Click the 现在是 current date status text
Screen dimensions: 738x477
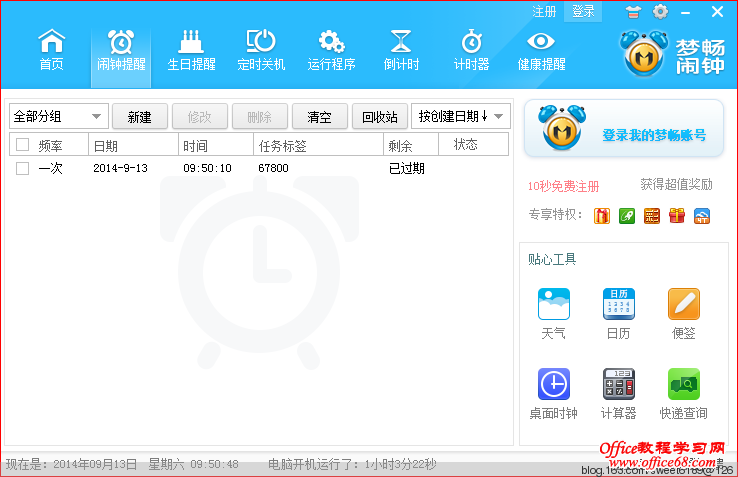[122, 464]
